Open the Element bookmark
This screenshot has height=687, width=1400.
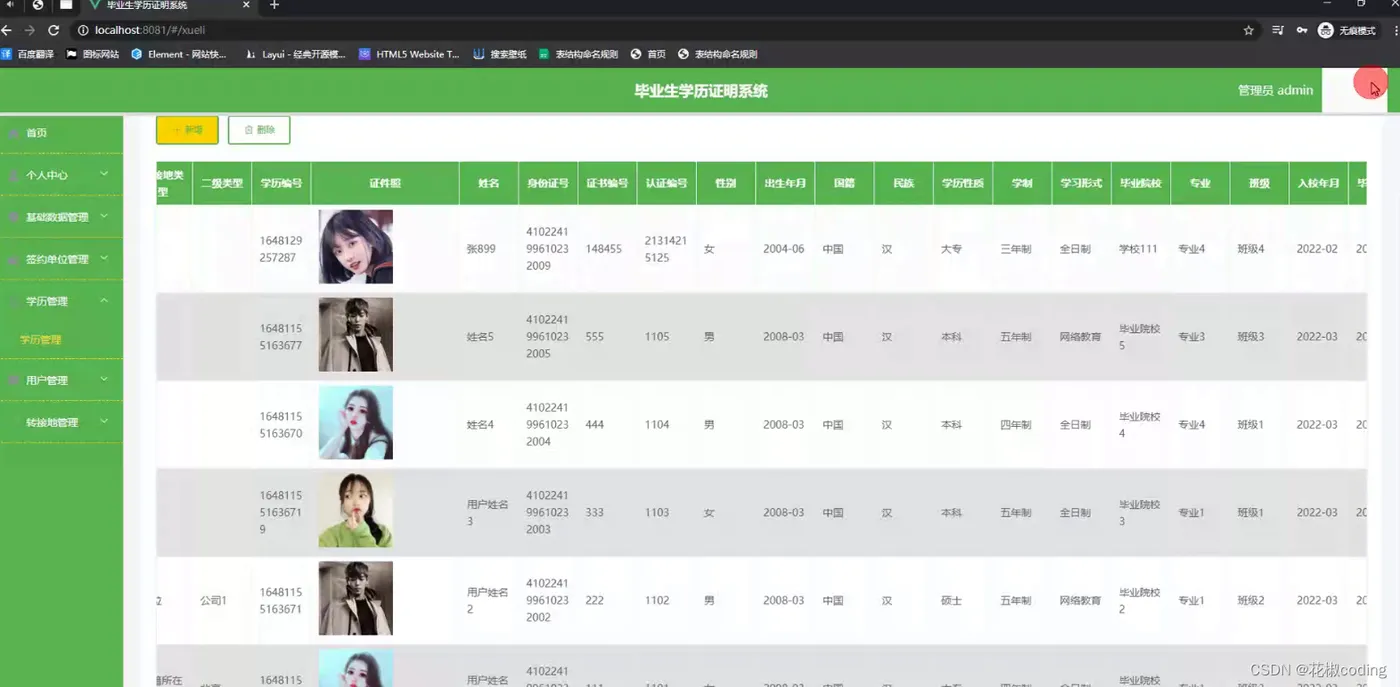click(179, 54)
